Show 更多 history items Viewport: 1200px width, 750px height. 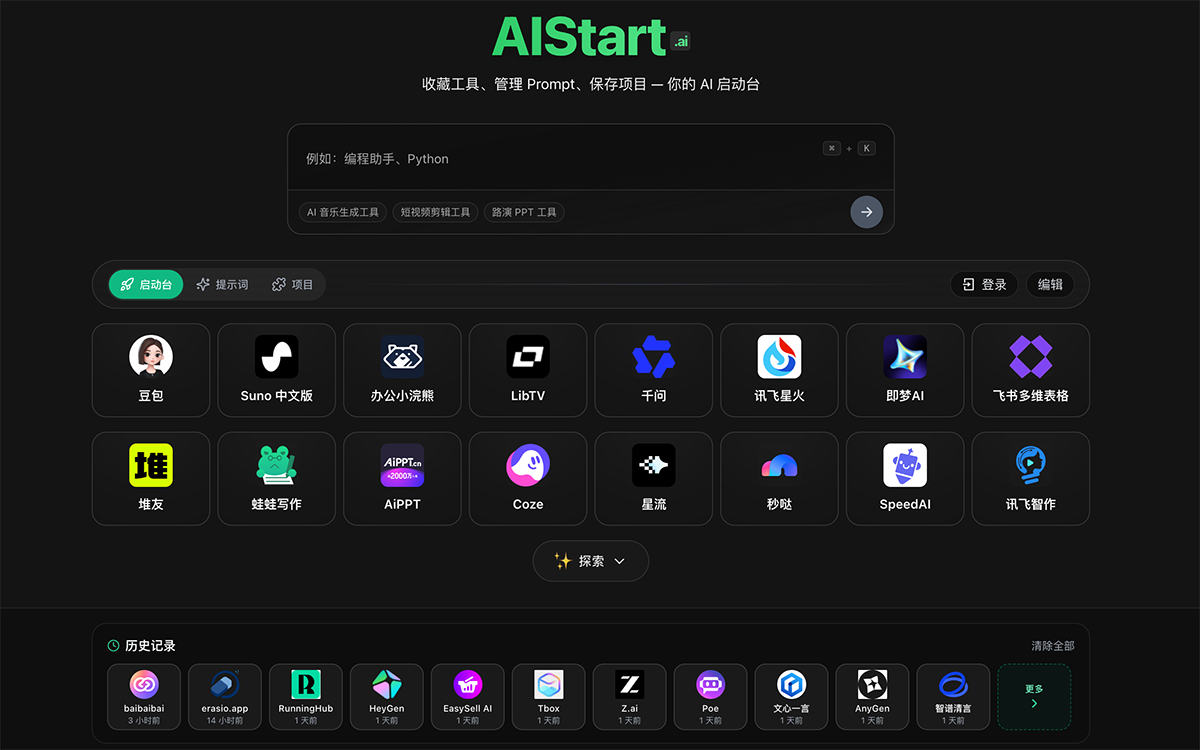coord(1034,697)
